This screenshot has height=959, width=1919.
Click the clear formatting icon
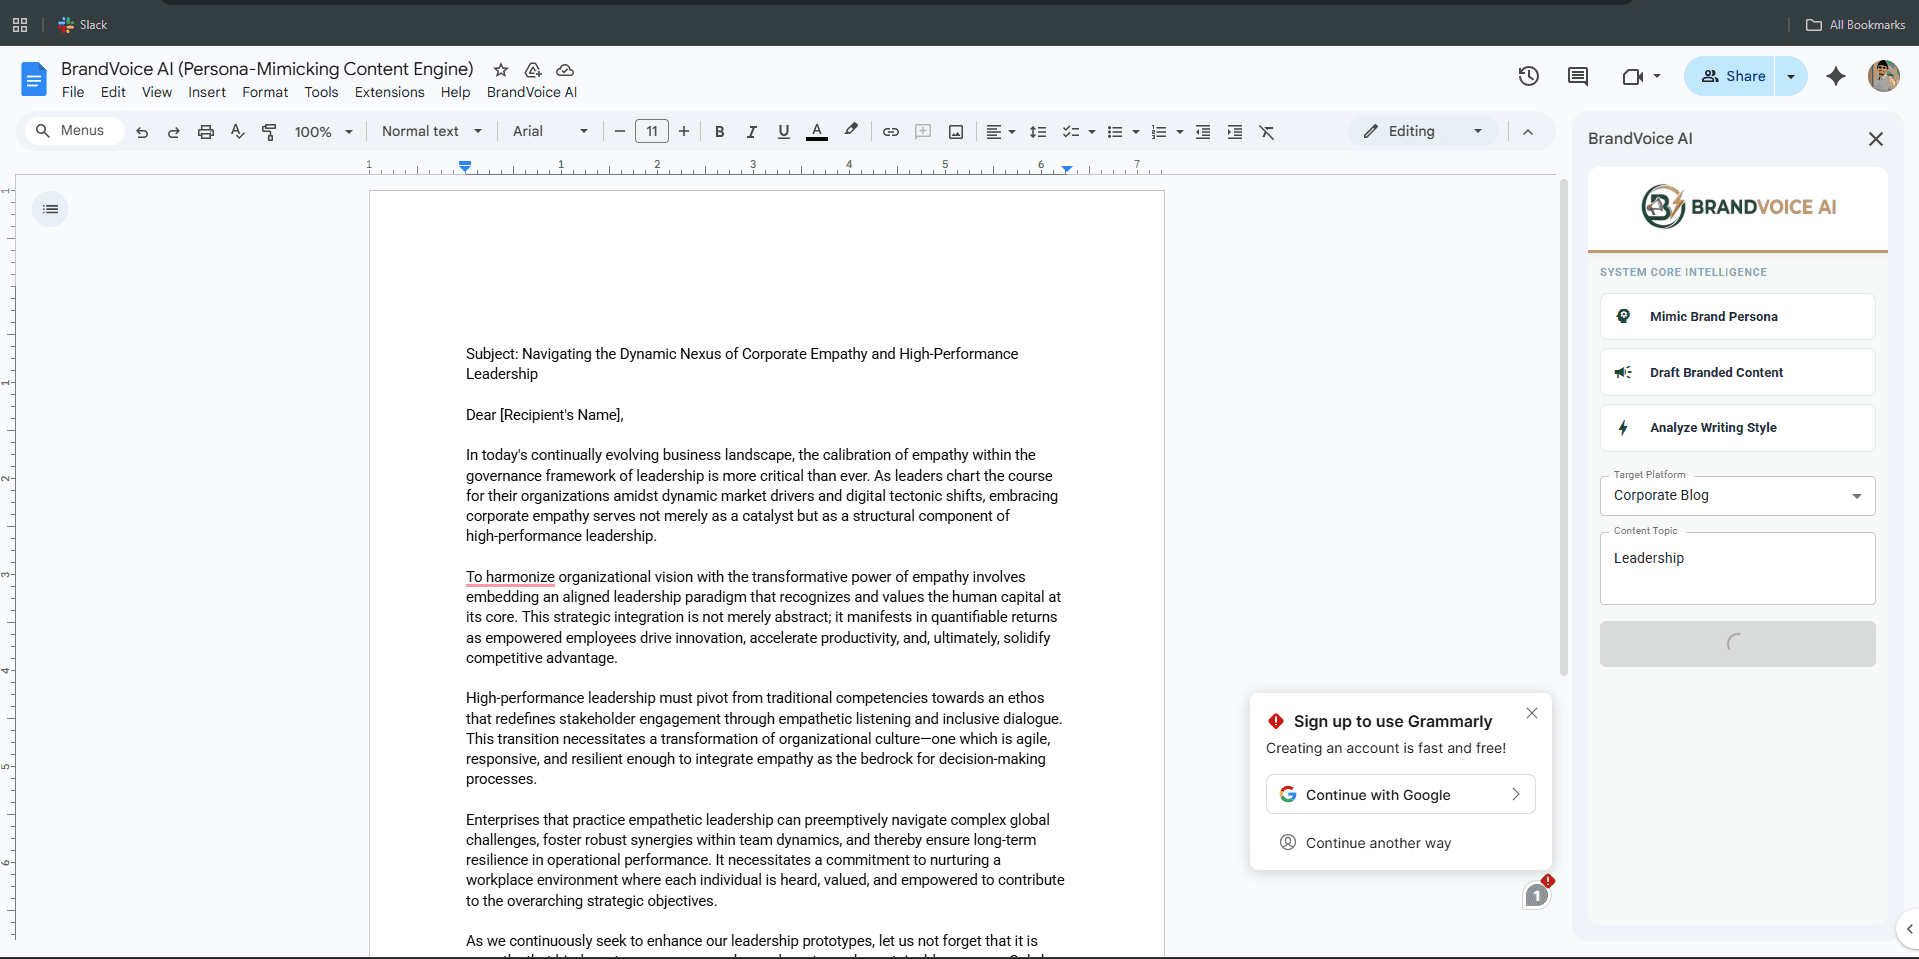pos(1267,132)
